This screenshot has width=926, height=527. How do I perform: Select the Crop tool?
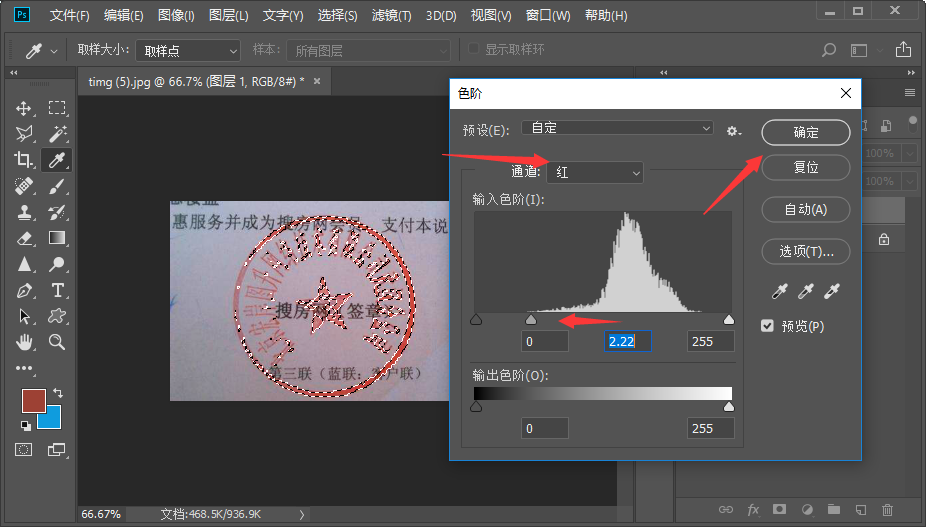pyautogui.click(x=24, y=160)
